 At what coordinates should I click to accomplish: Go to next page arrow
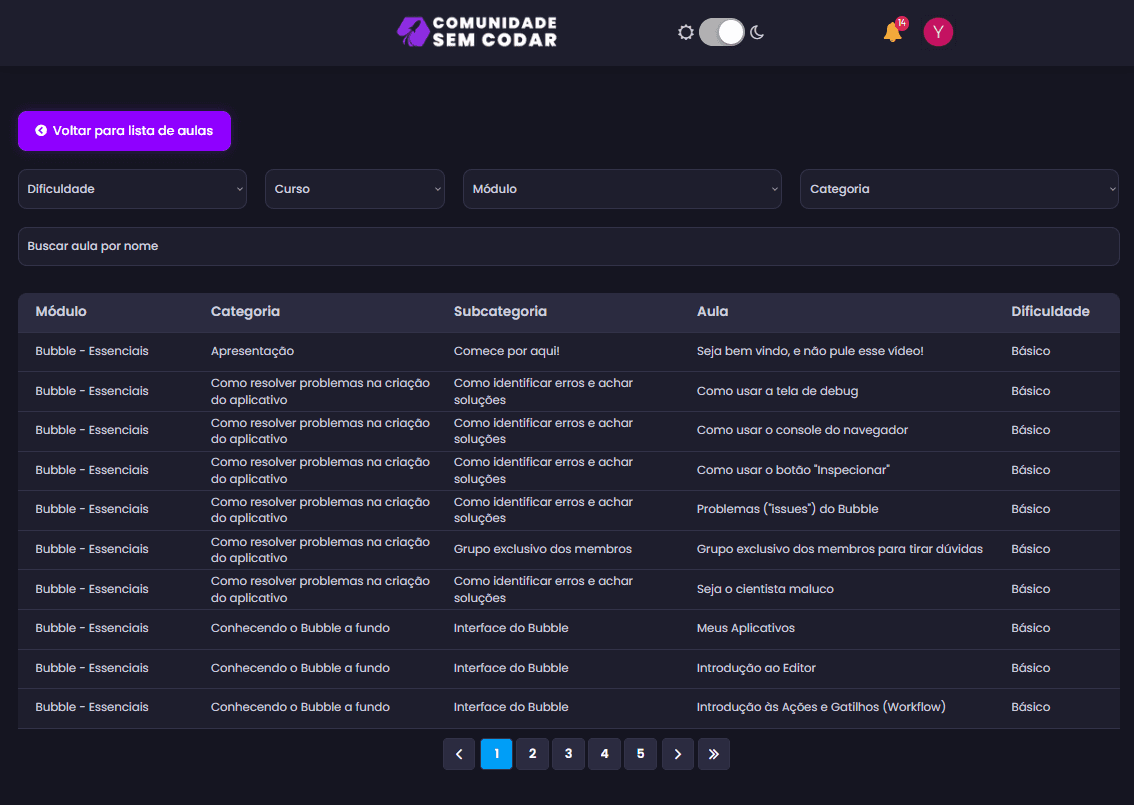[x=678, y=754]
